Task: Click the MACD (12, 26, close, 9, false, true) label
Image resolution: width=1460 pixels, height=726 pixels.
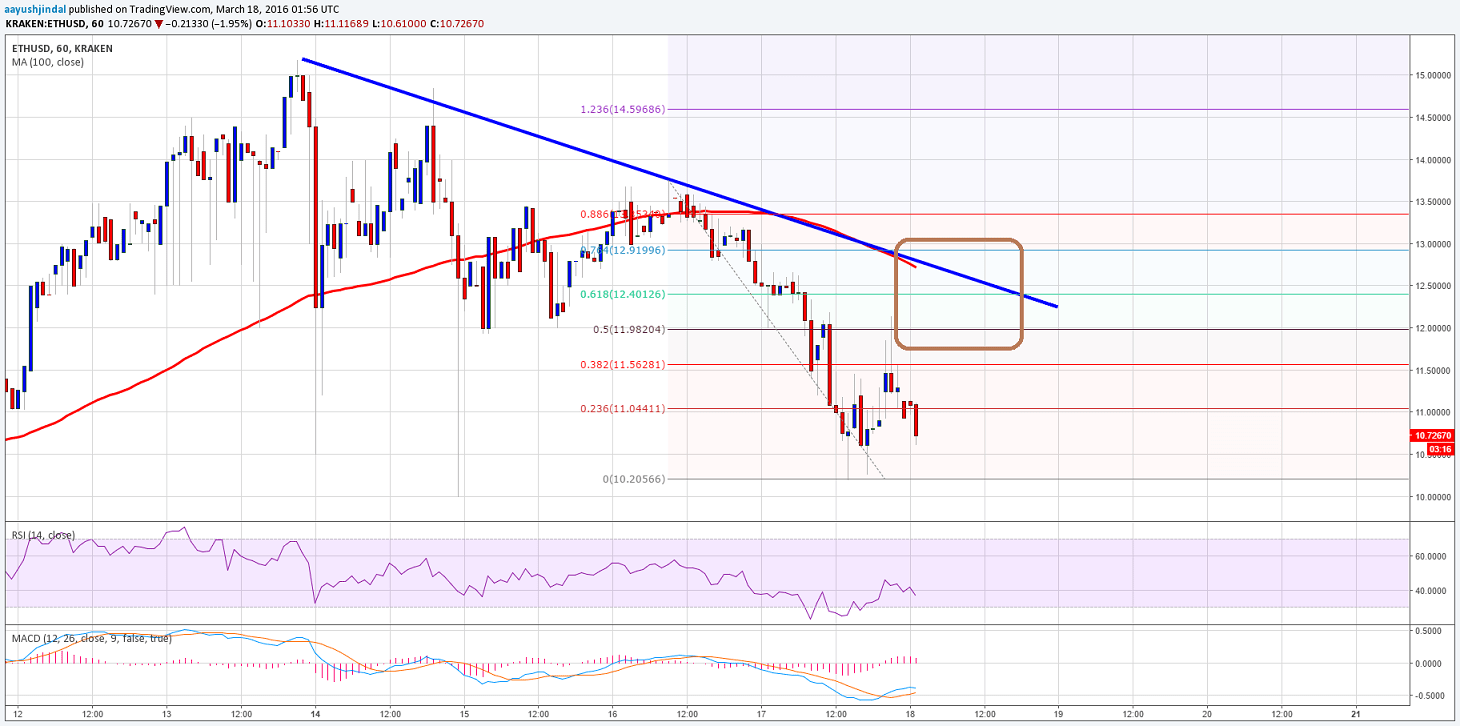Action: 91,638
